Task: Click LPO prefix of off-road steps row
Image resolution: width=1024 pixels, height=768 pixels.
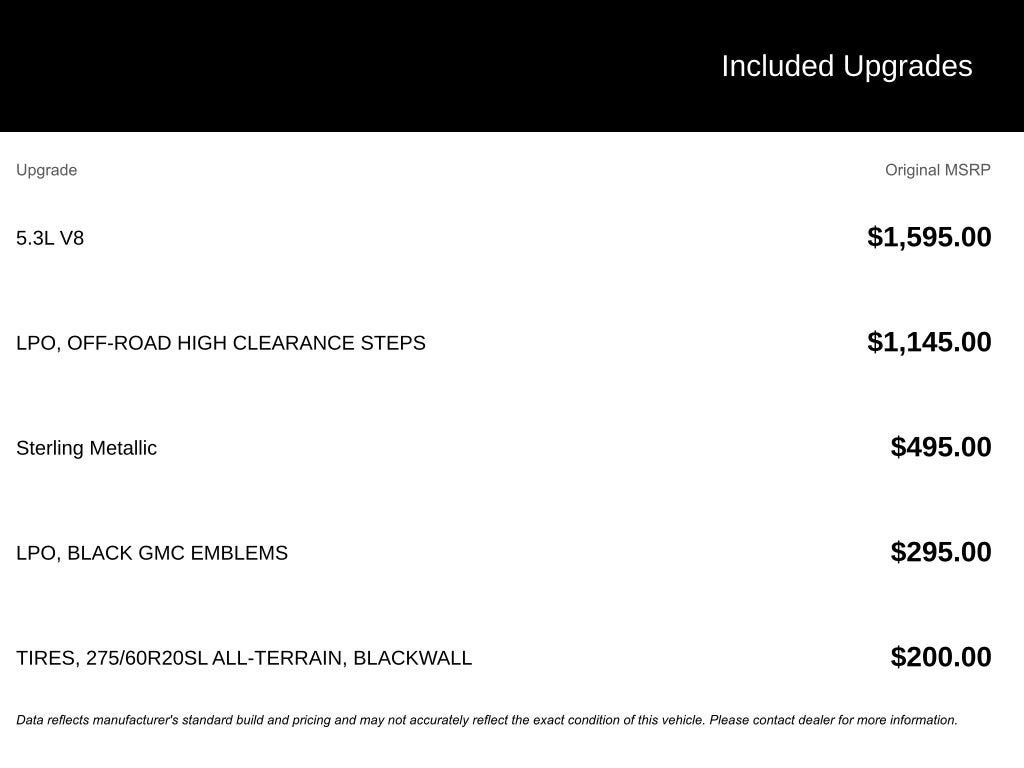Action: (x=36, y=343)
